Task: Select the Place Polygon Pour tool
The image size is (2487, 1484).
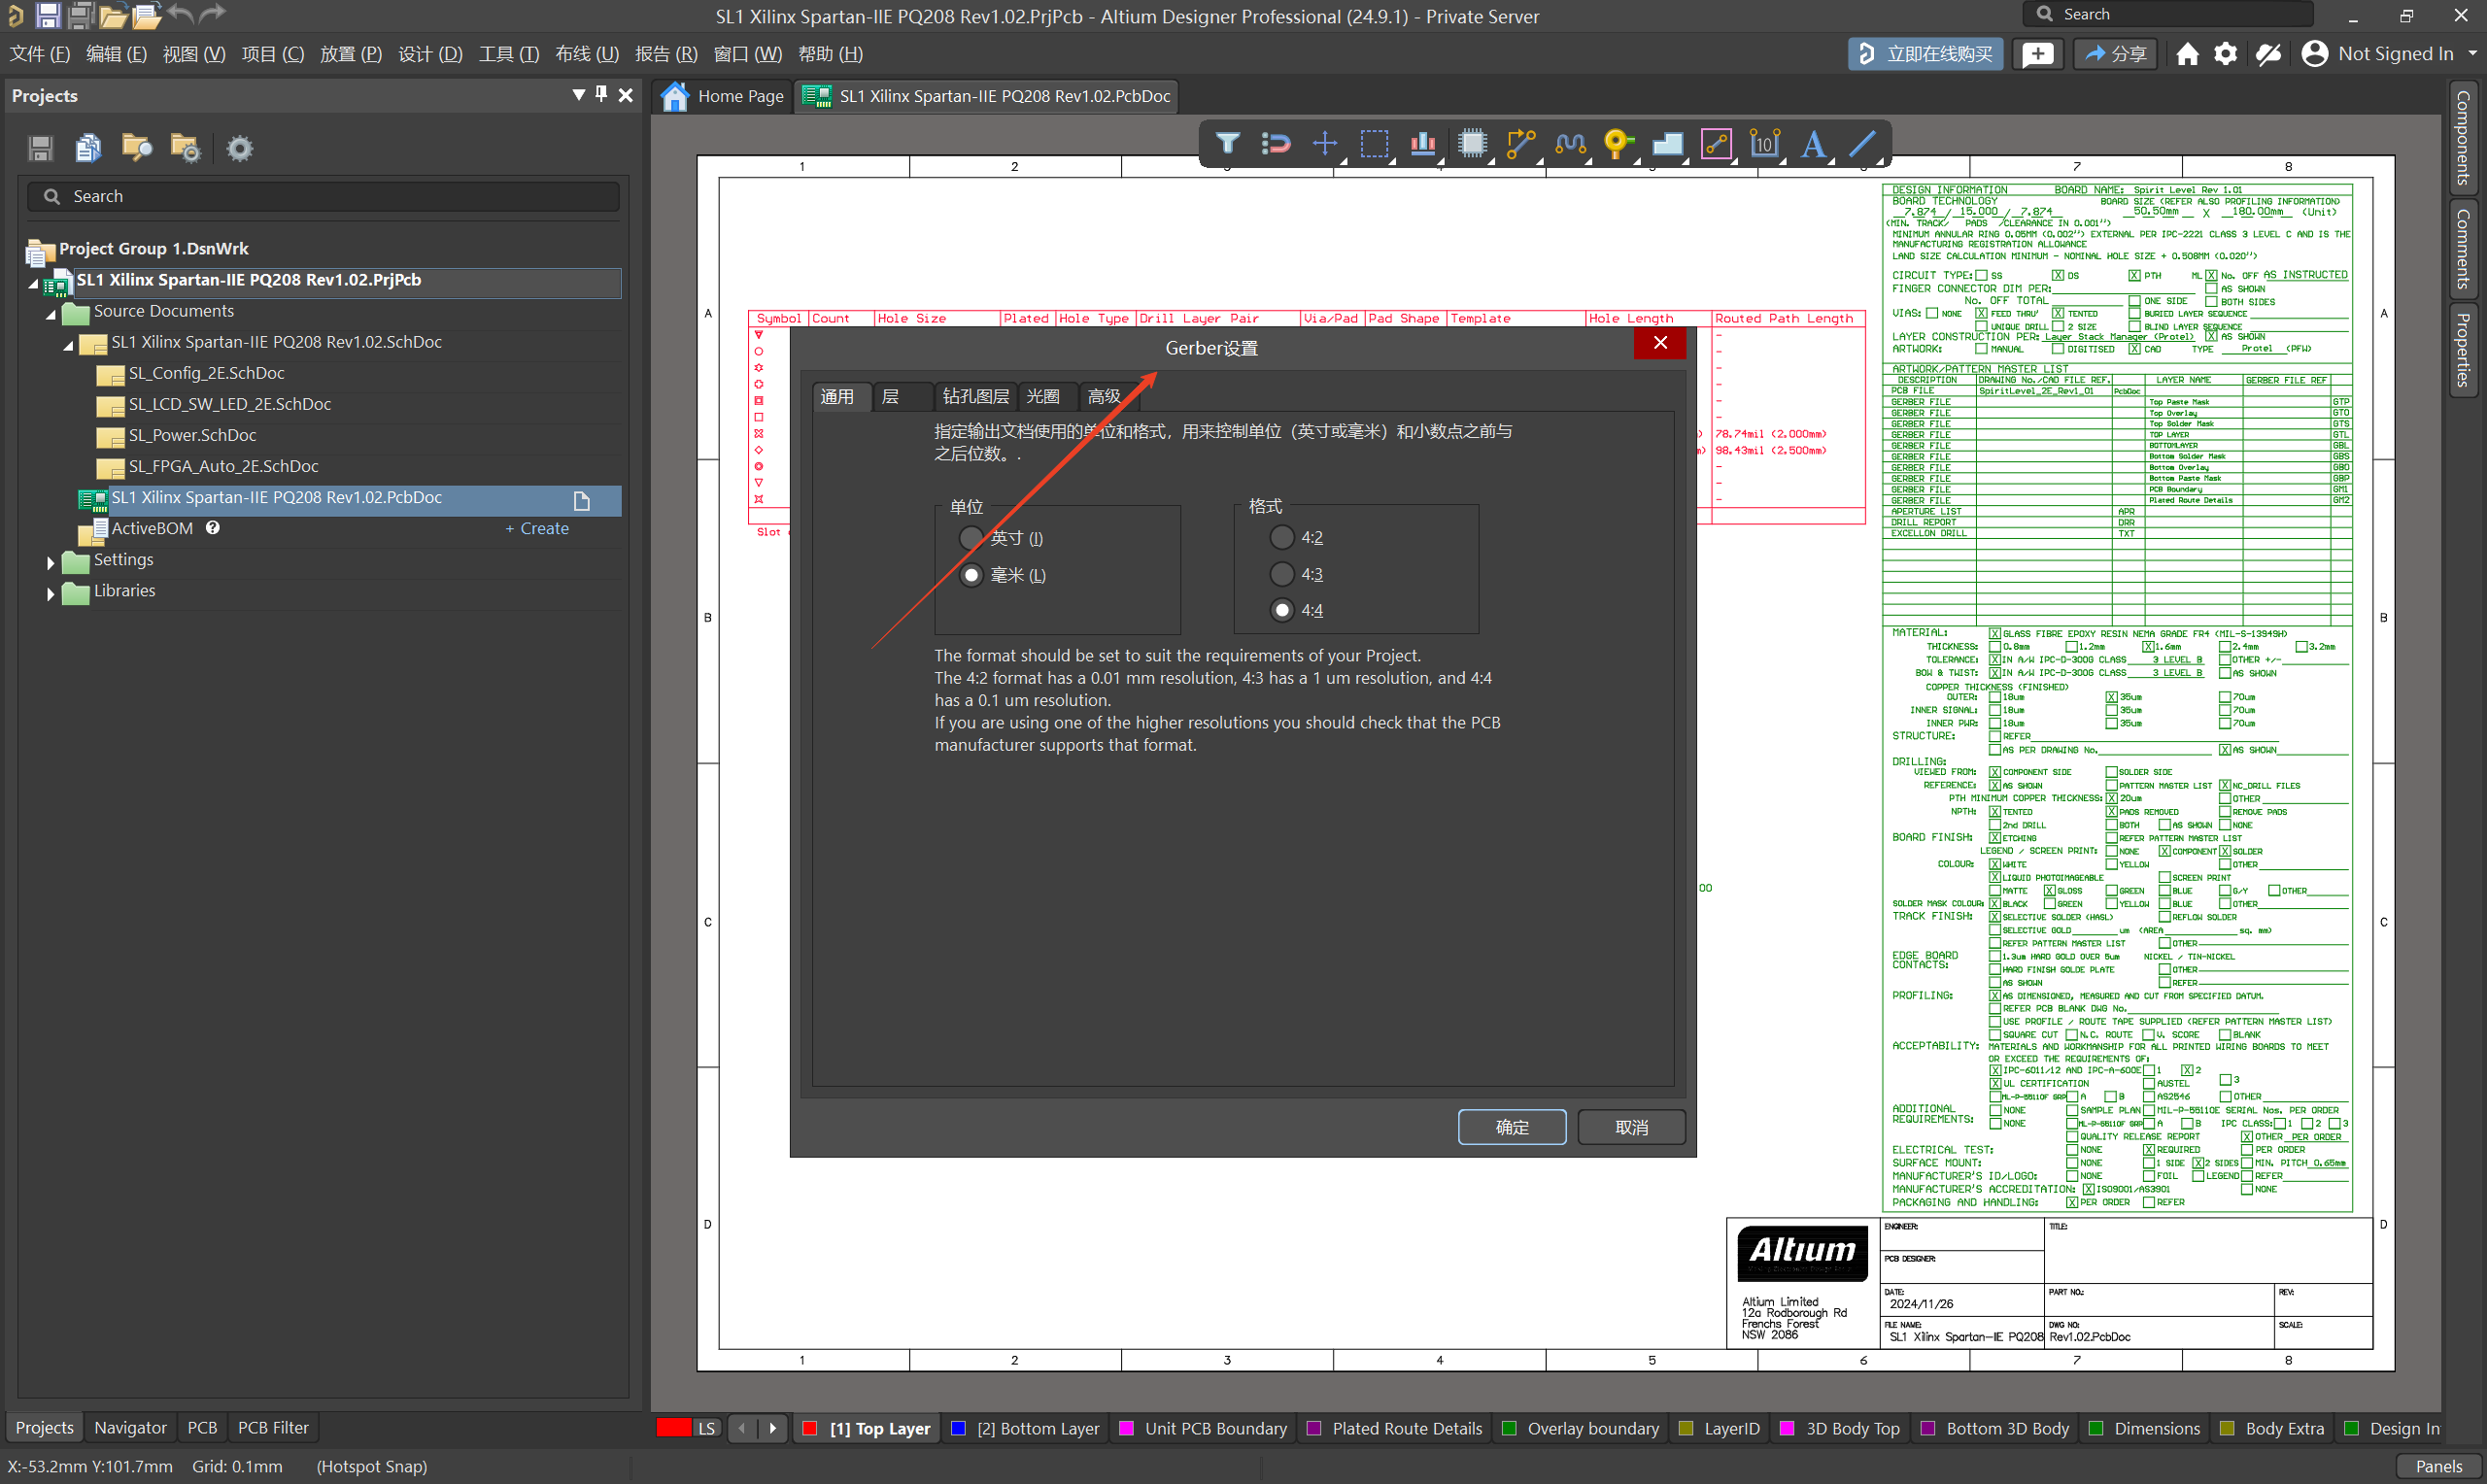Action: 1667,144
